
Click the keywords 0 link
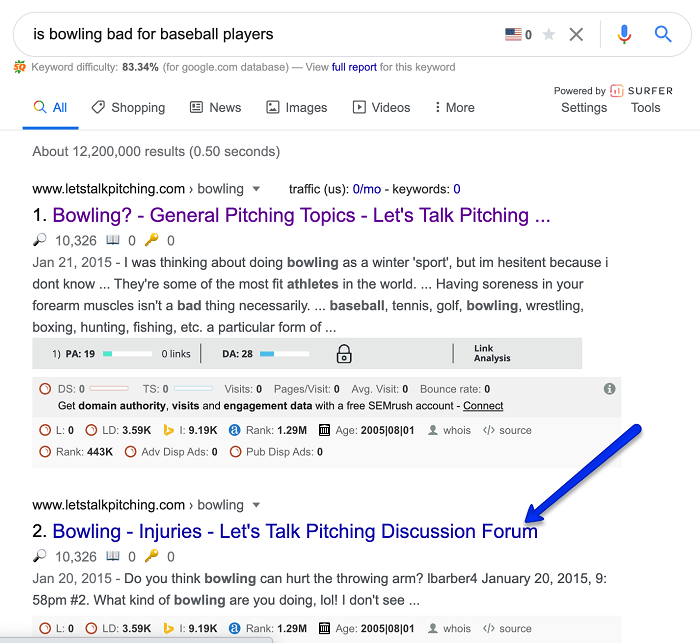457,189
